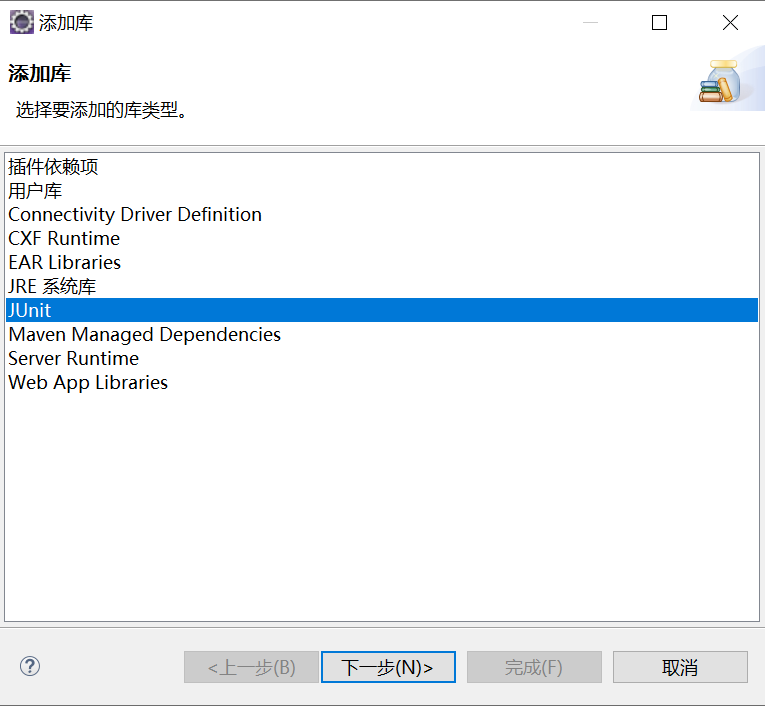765x706 pixels.
Task: Maximize the 添加库 dialog window
Action: pyautogui.click(x=659, y=22)
